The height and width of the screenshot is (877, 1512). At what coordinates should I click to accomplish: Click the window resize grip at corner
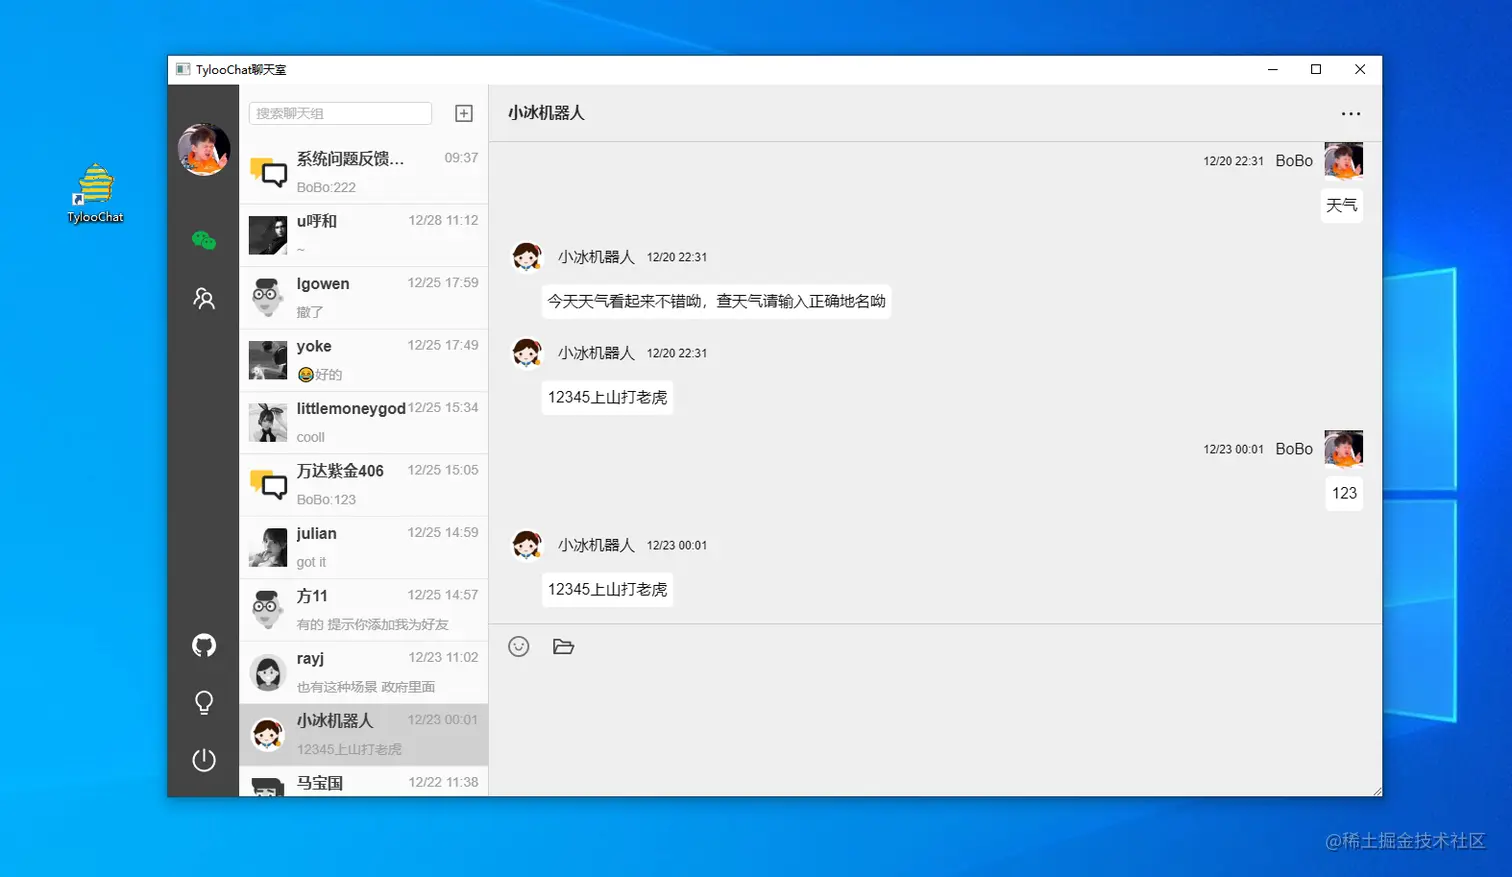click(1376, 791)
